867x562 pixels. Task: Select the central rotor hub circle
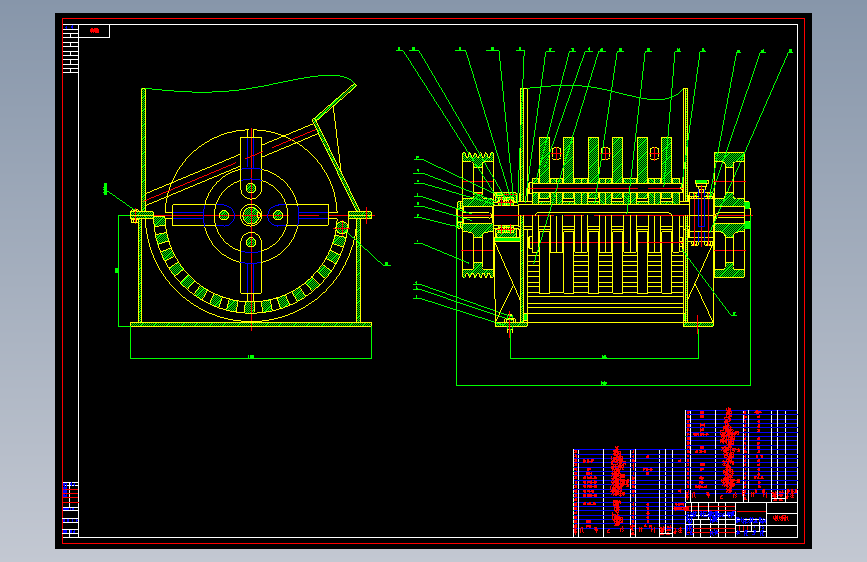coord(251,215)
